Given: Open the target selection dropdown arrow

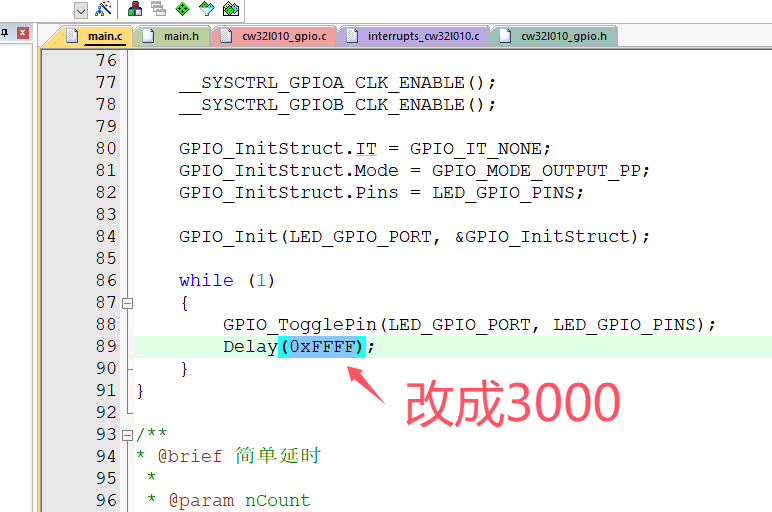Looking at the screenshot, I should pyautogui.click(x=80, y=9).
